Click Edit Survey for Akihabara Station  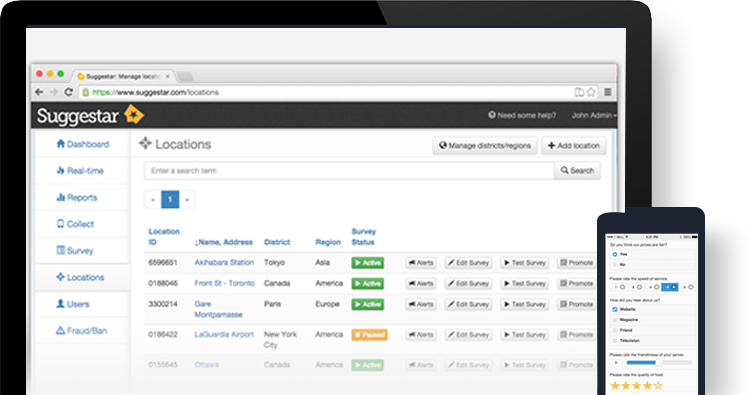(x=468, y=263)
